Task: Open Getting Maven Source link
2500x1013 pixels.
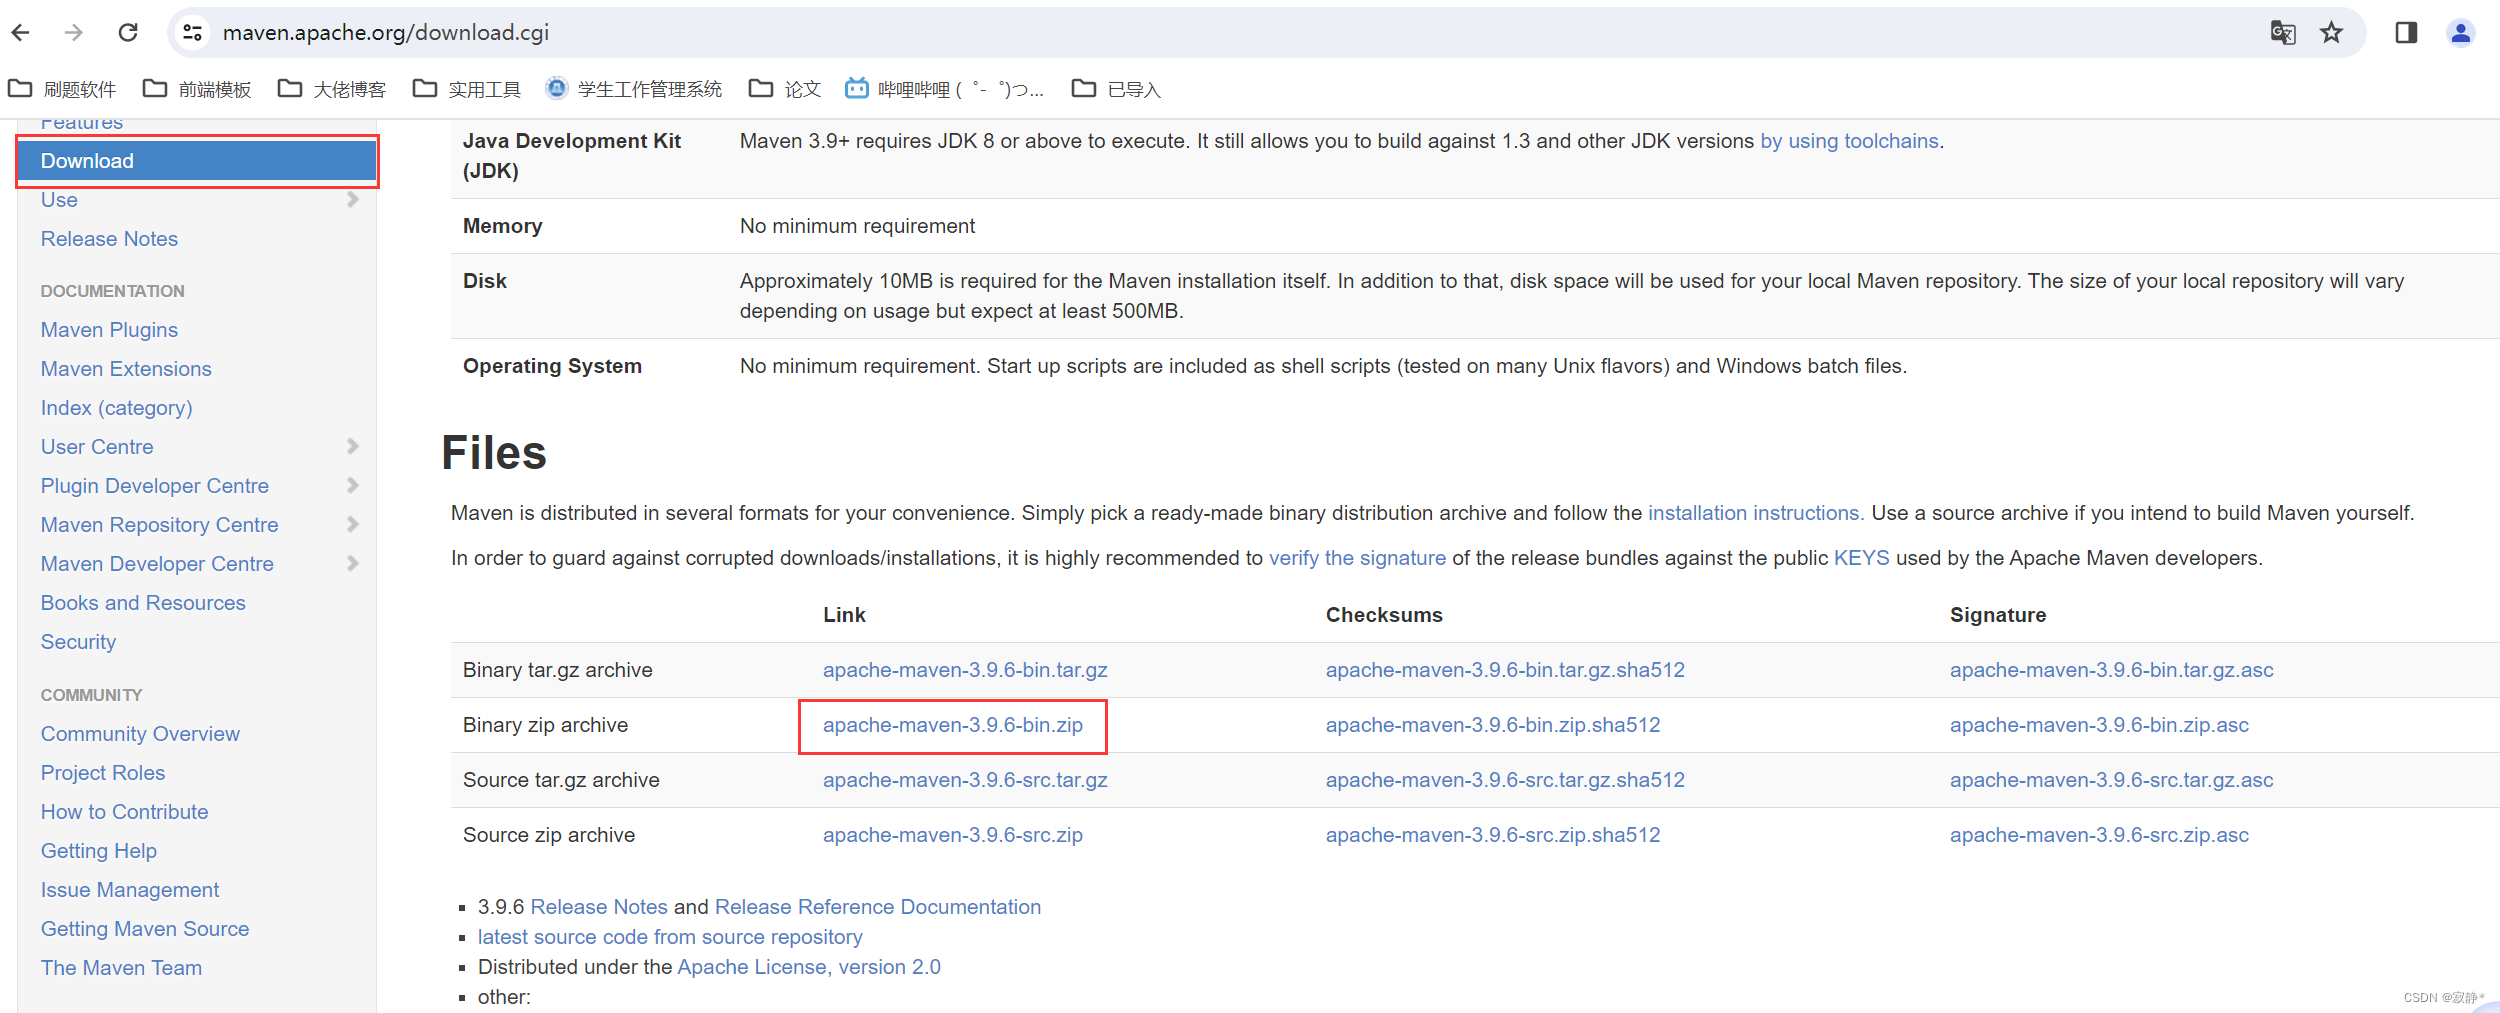Action: pos(145,929)
